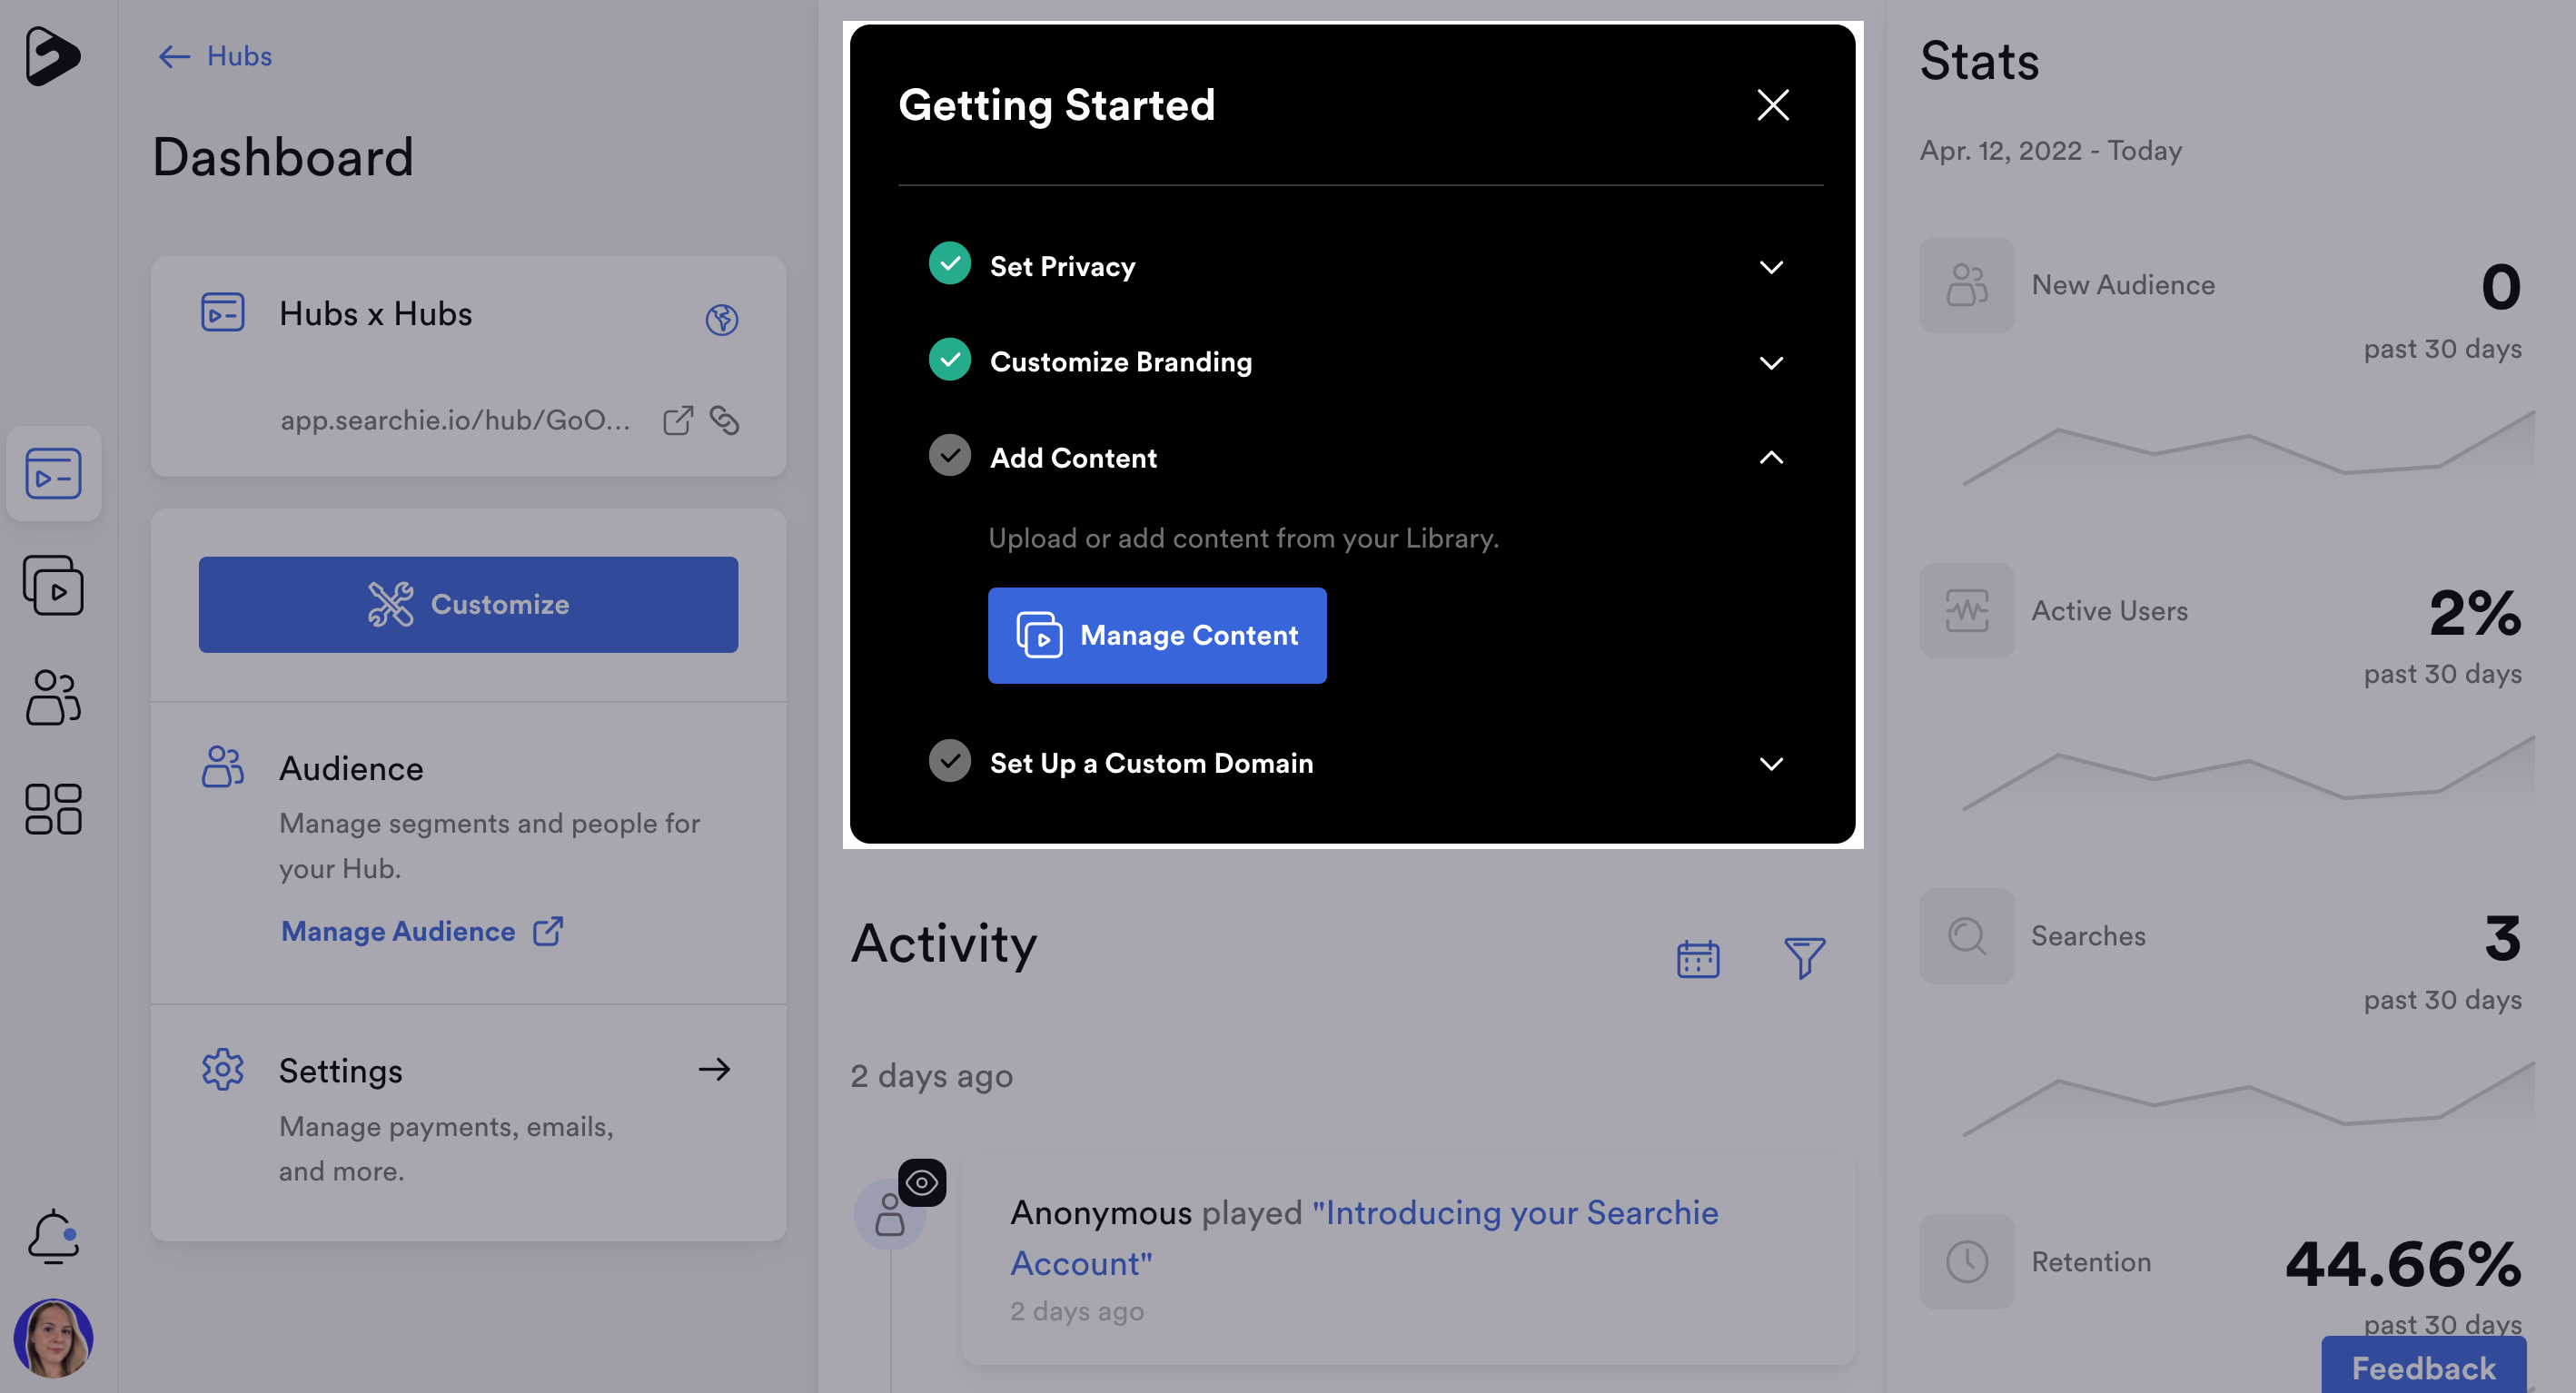Click the Anonymous user avatar in activity

(888, 1216)
